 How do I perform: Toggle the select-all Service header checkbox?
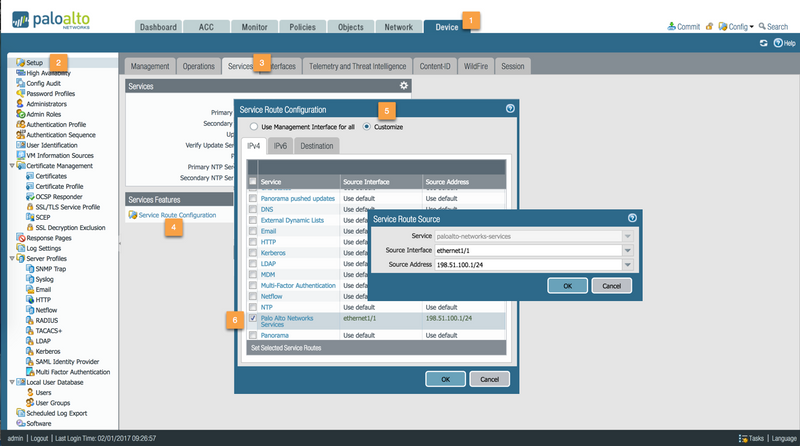coord(253,181)
